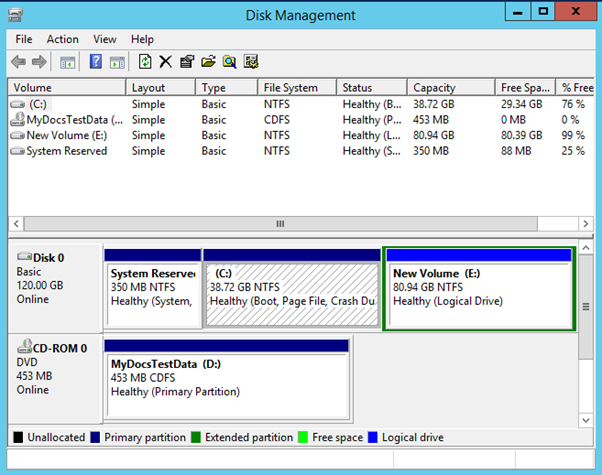Image resolution: width=602 pixels, height=475 pixels.
Task: Click the CDFS file system cell
Action: [276, 120]
